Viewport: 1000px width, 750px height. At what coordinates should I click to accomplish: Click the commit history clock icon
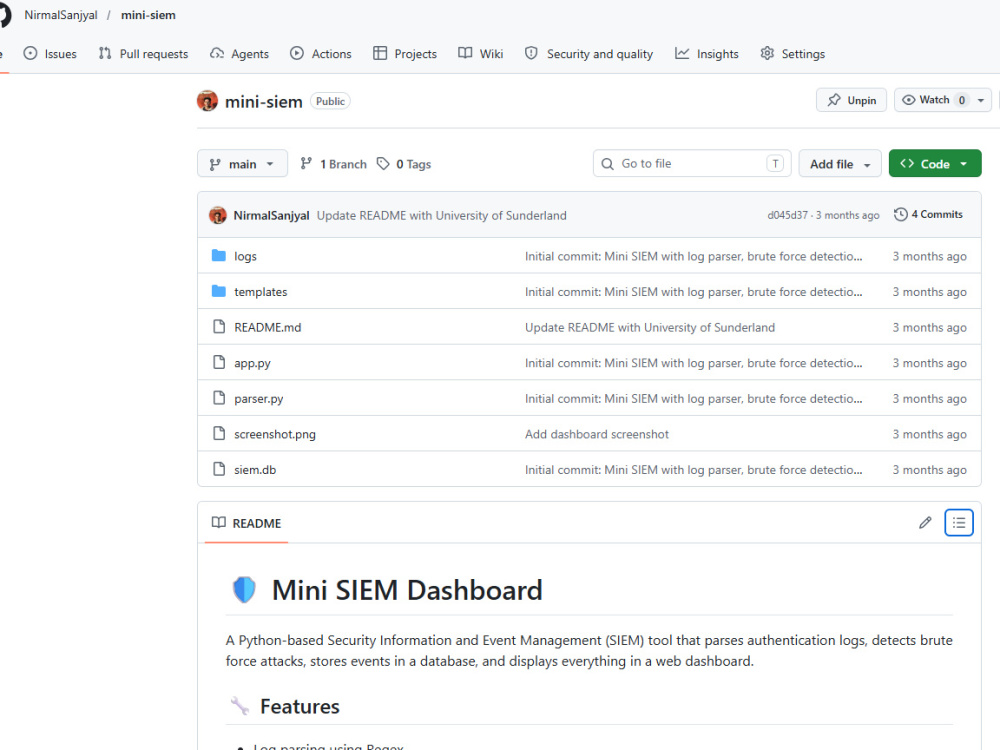pos(901,214)
